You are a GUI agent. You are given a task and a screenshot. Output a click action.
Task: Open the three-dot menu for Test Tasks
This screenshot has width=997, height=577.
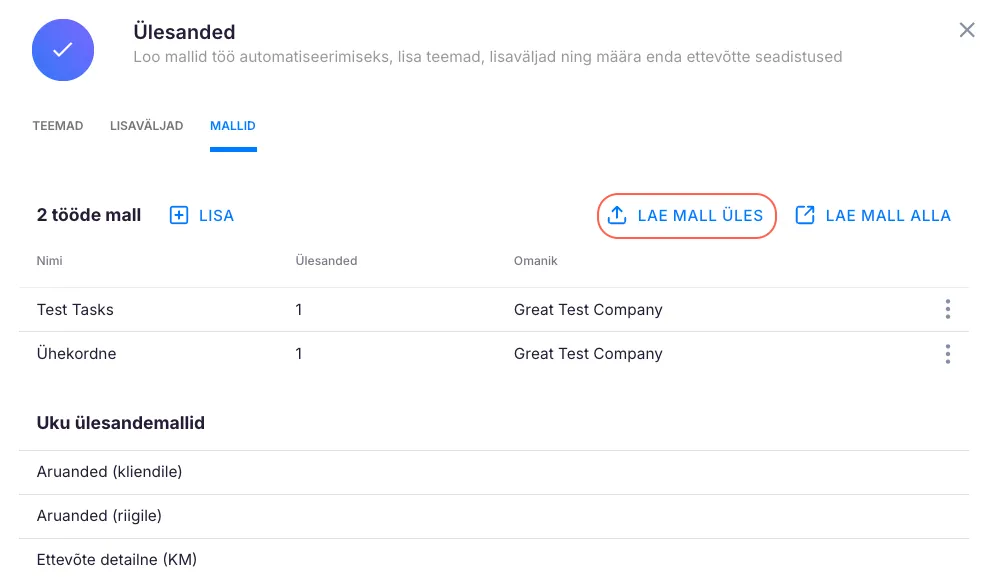[947, 310]
